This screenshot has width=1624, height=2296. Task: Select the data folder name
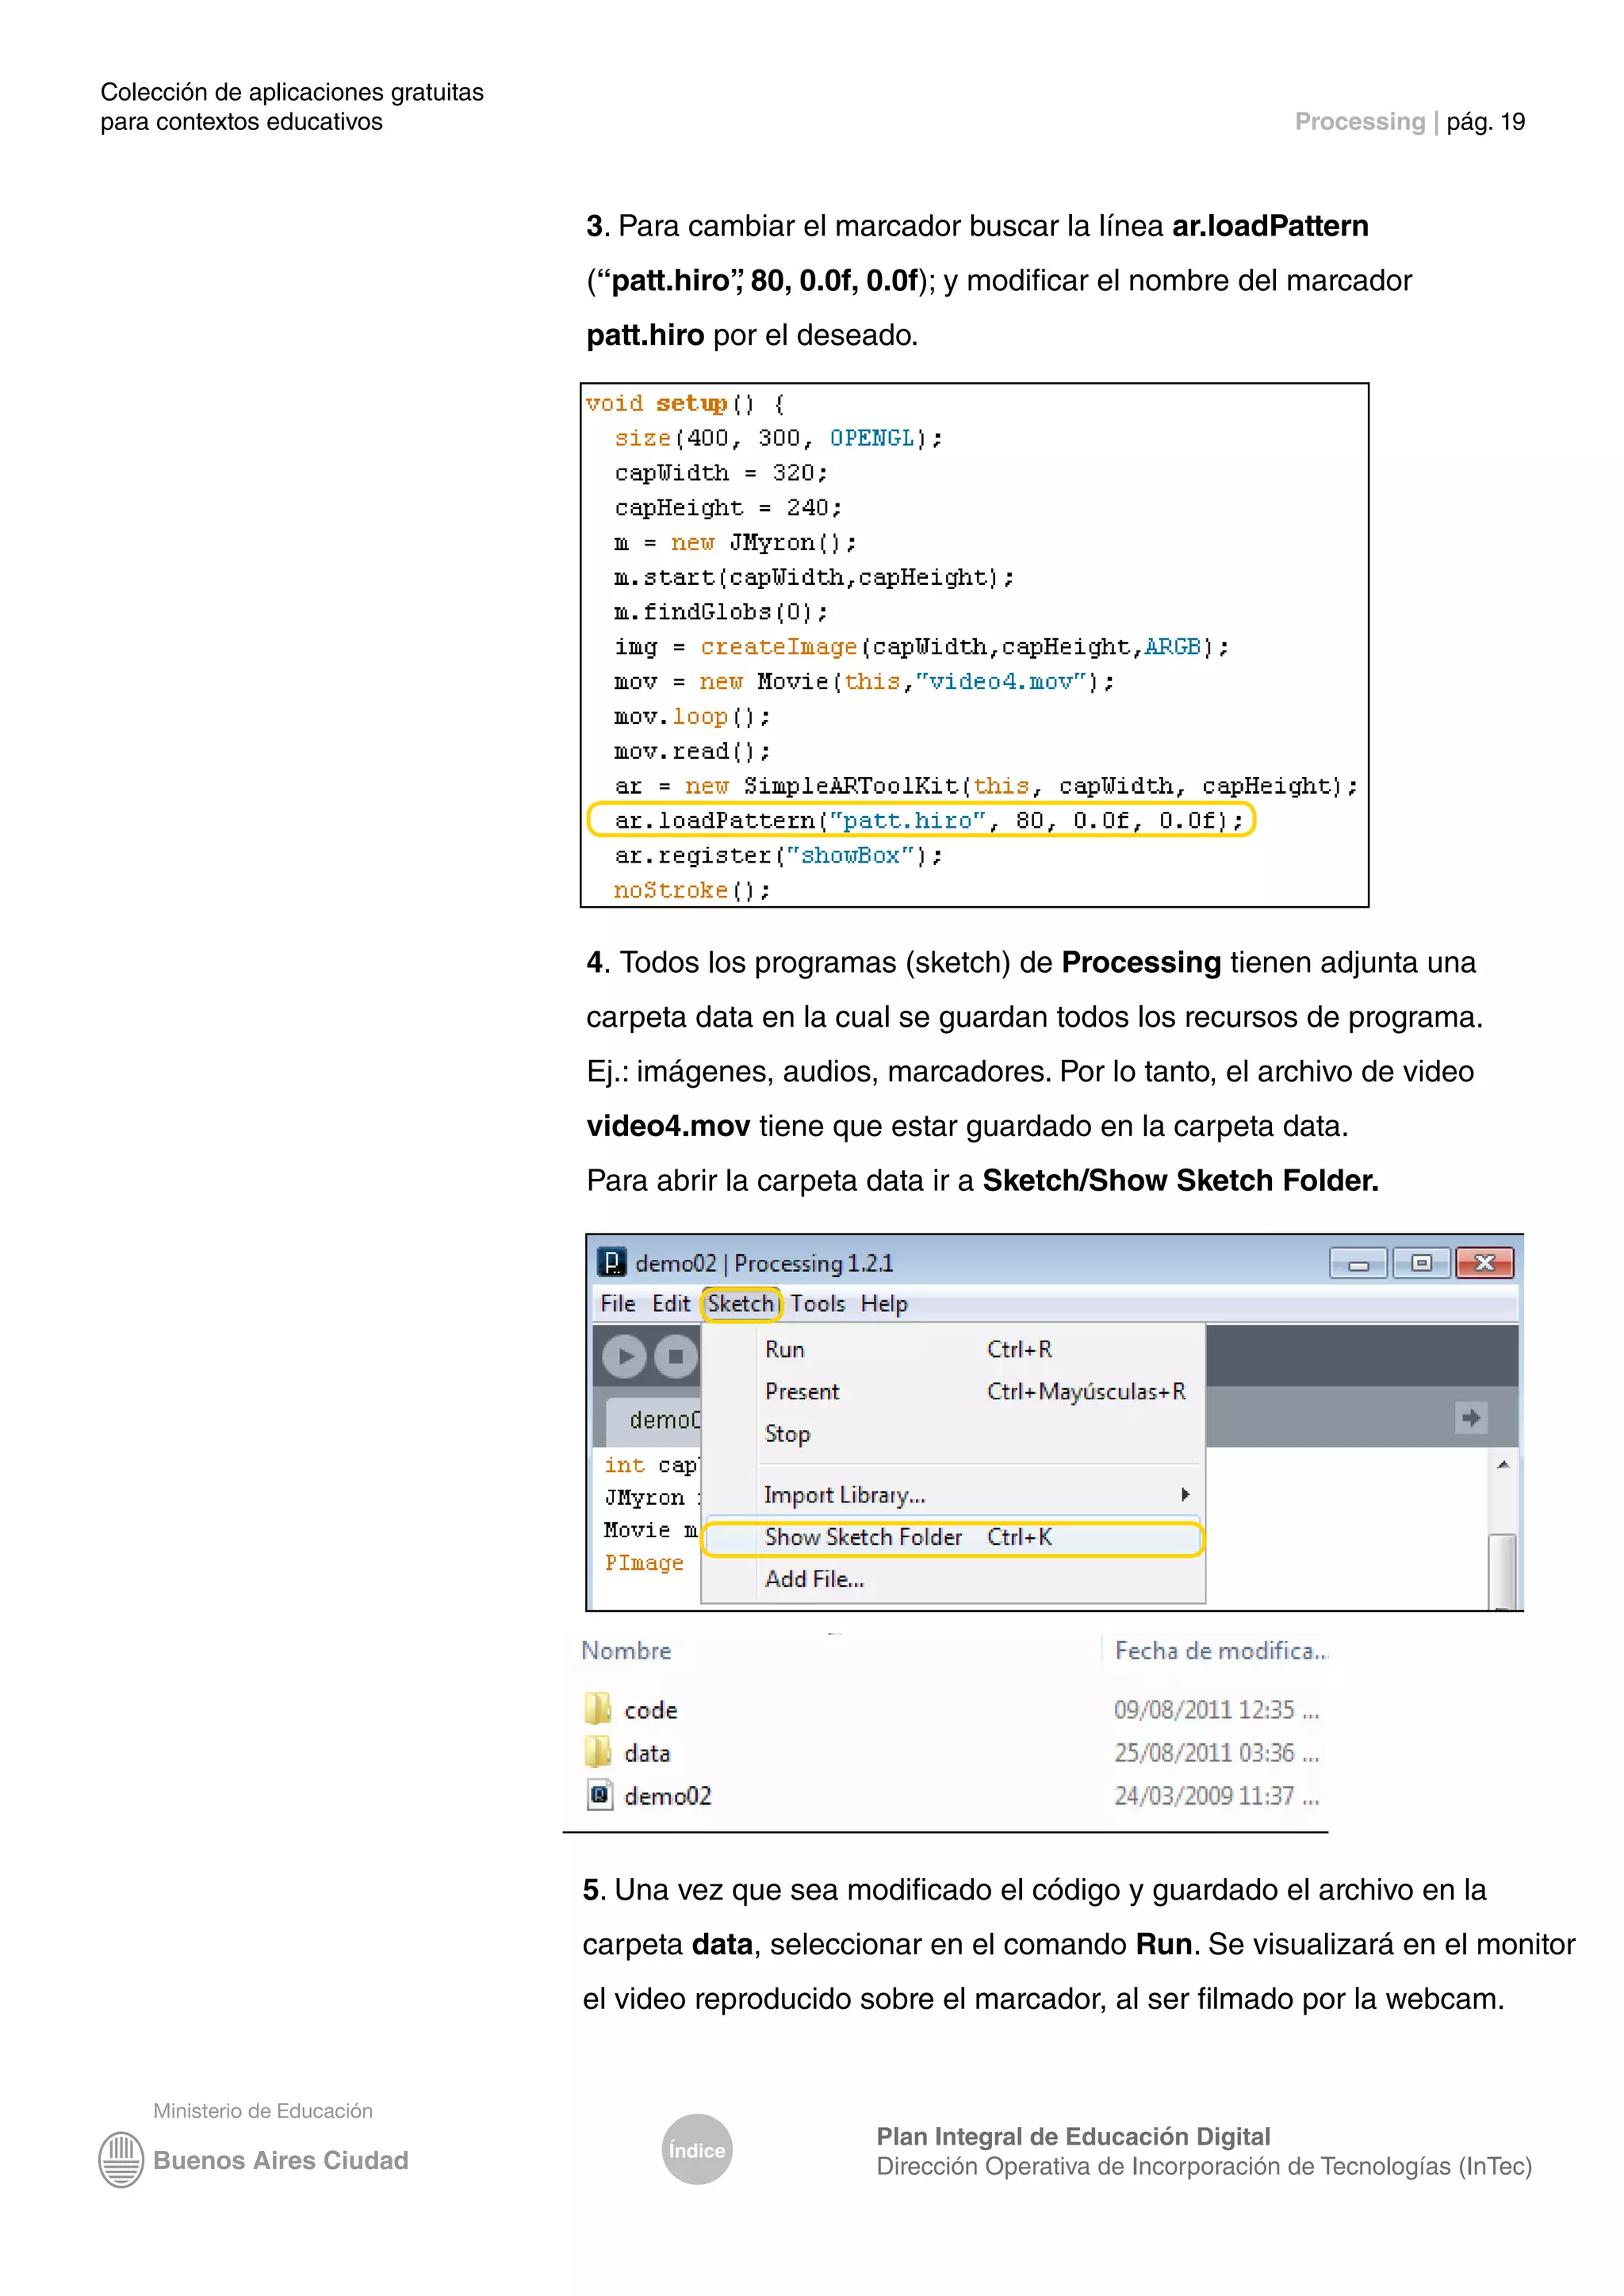647,1753
